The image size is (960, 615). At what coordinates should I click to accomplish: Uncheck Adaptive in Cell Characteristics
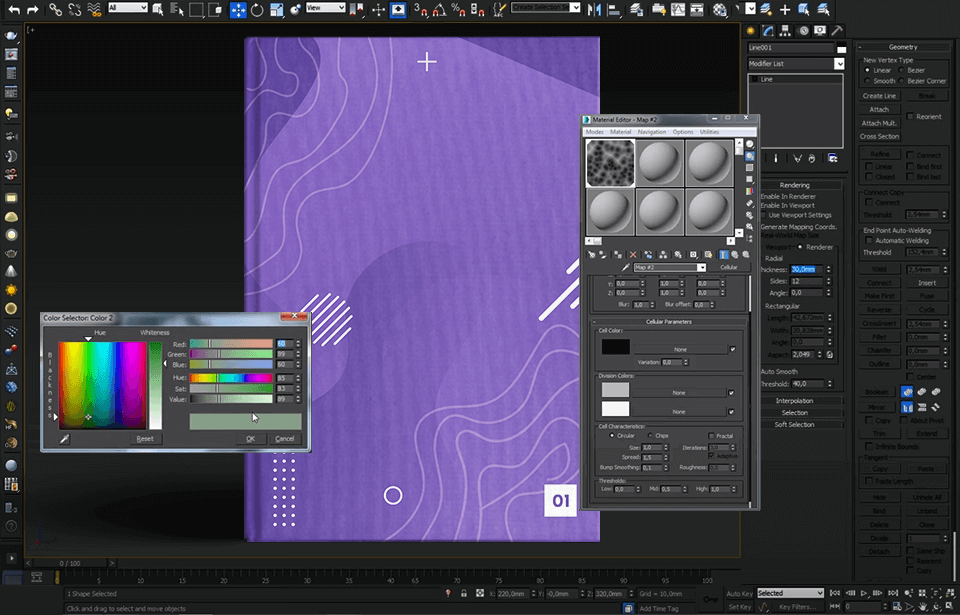710,456
